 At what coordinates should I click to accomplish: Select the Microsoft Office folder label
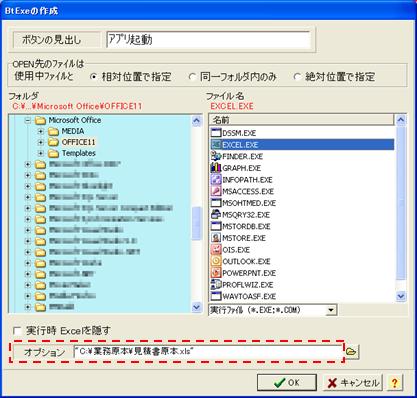click(75, 120)
